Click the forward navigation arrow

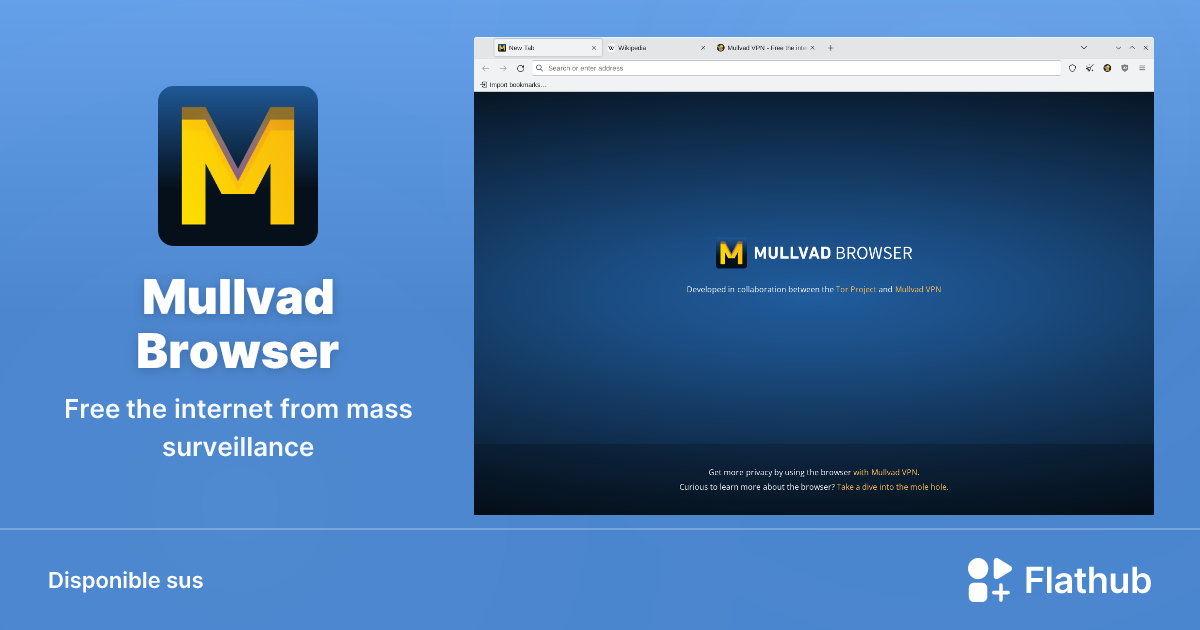click(x=502, y=68)
